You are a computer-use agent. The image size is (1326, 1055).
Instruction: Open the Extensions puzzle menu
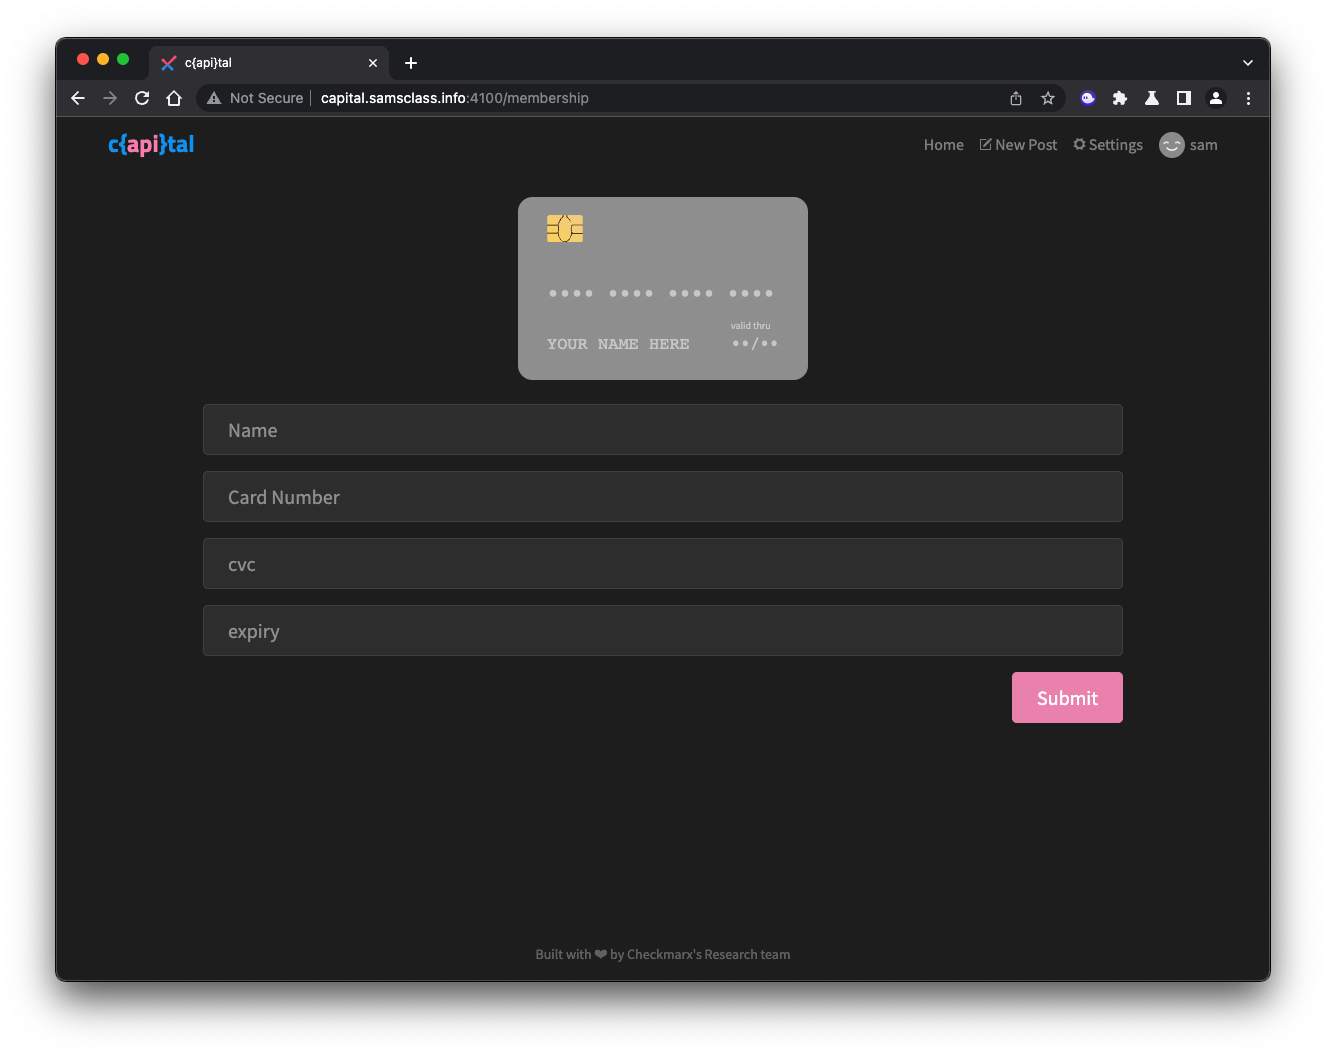click(x=1120, y=98)
